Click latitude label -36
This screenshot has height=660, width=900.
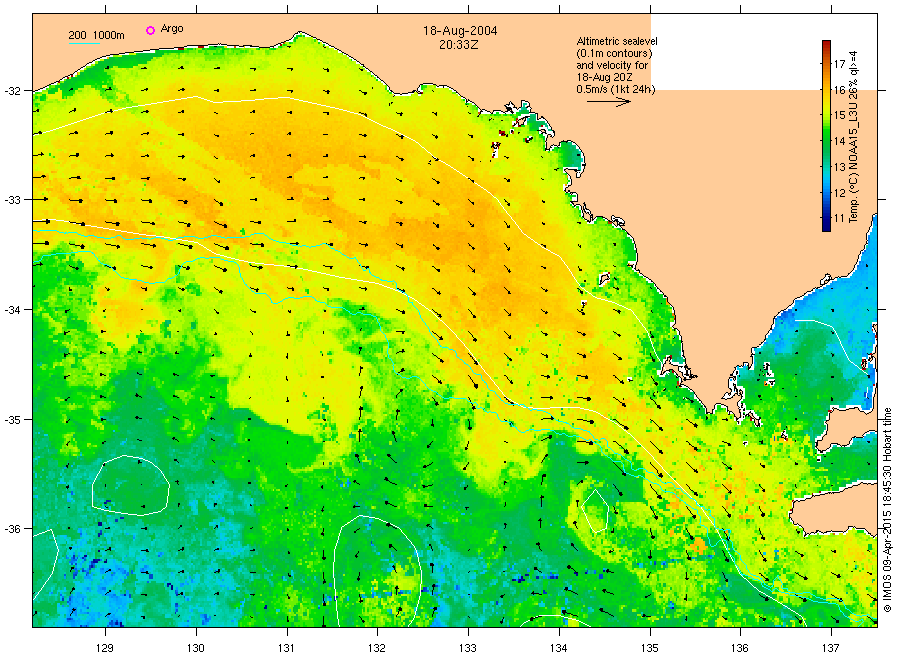(13, 529)
